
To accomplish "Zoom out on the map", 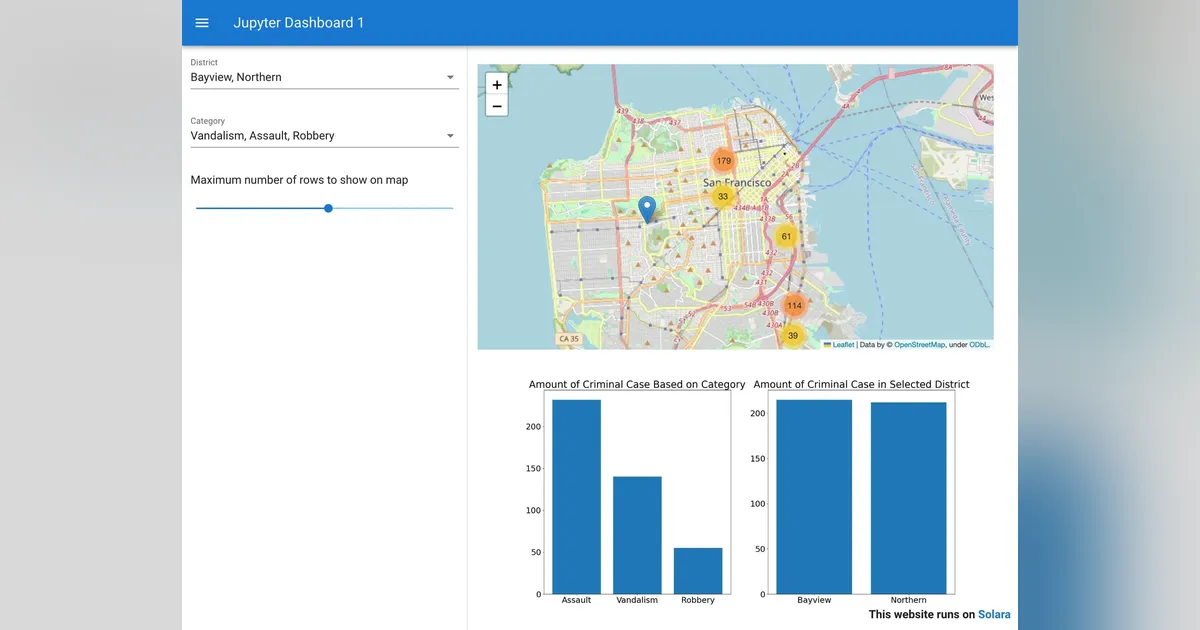I will [x=497, y=106].
